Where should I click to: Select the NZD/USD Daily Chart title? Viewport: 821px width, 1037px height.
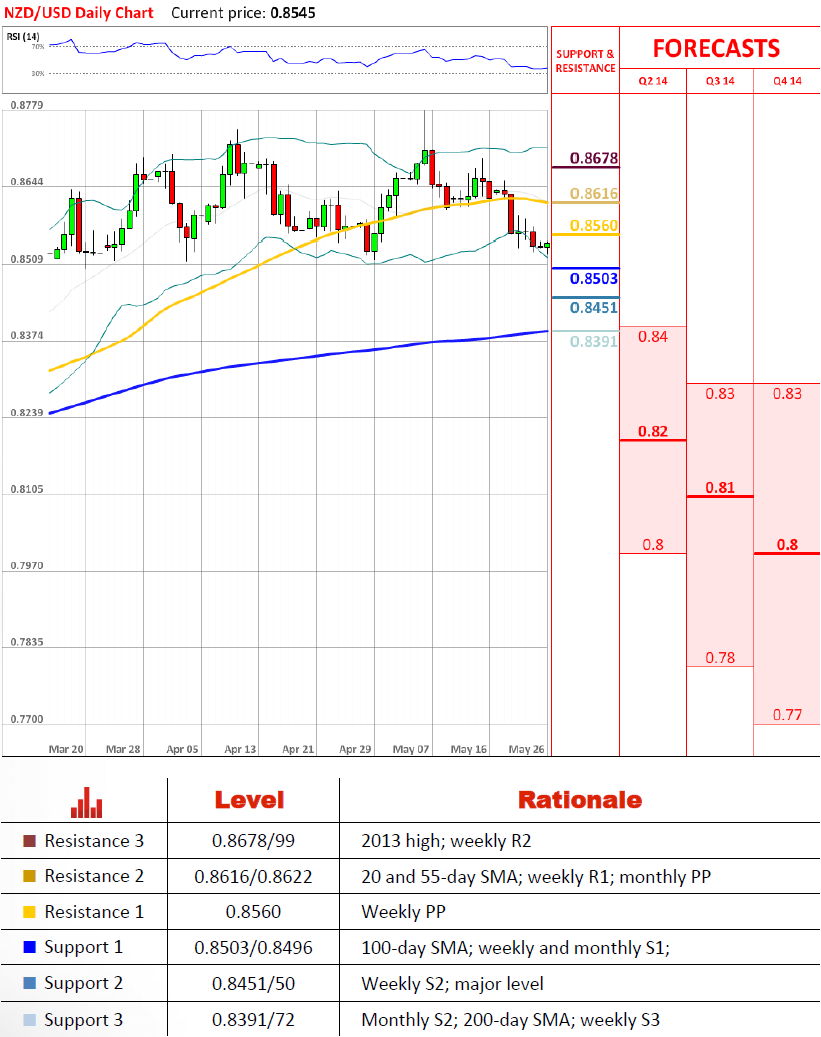point(79,13)
